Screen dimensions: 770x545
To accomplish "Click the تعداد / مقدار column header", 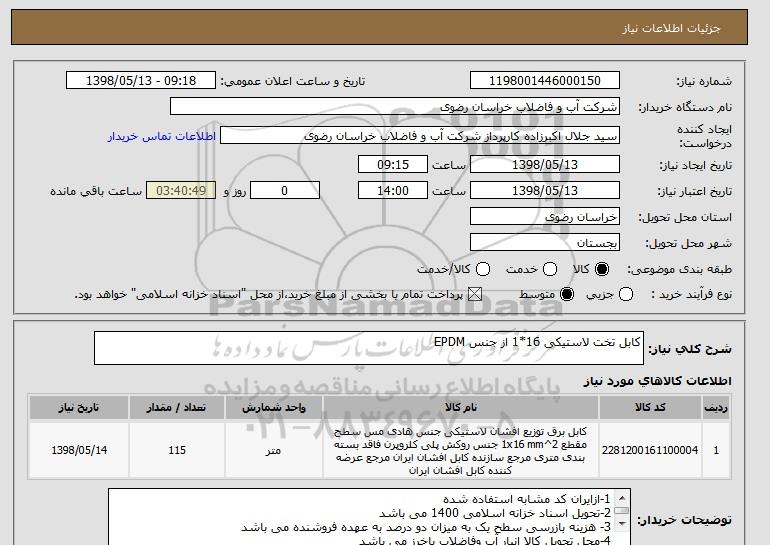I will pos(177,408).
